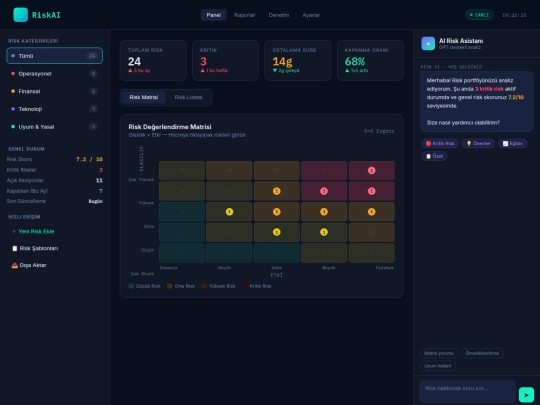
Task: Click the Açık Aksiyonlar value 11
Action: click(x=99, y=180)
